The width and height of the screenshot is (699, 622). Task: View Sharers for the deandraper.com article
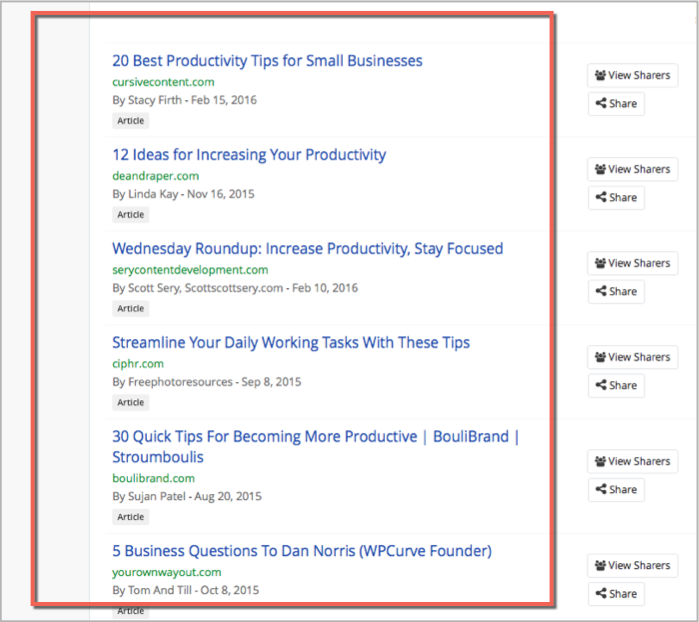[x=633, y=169]
